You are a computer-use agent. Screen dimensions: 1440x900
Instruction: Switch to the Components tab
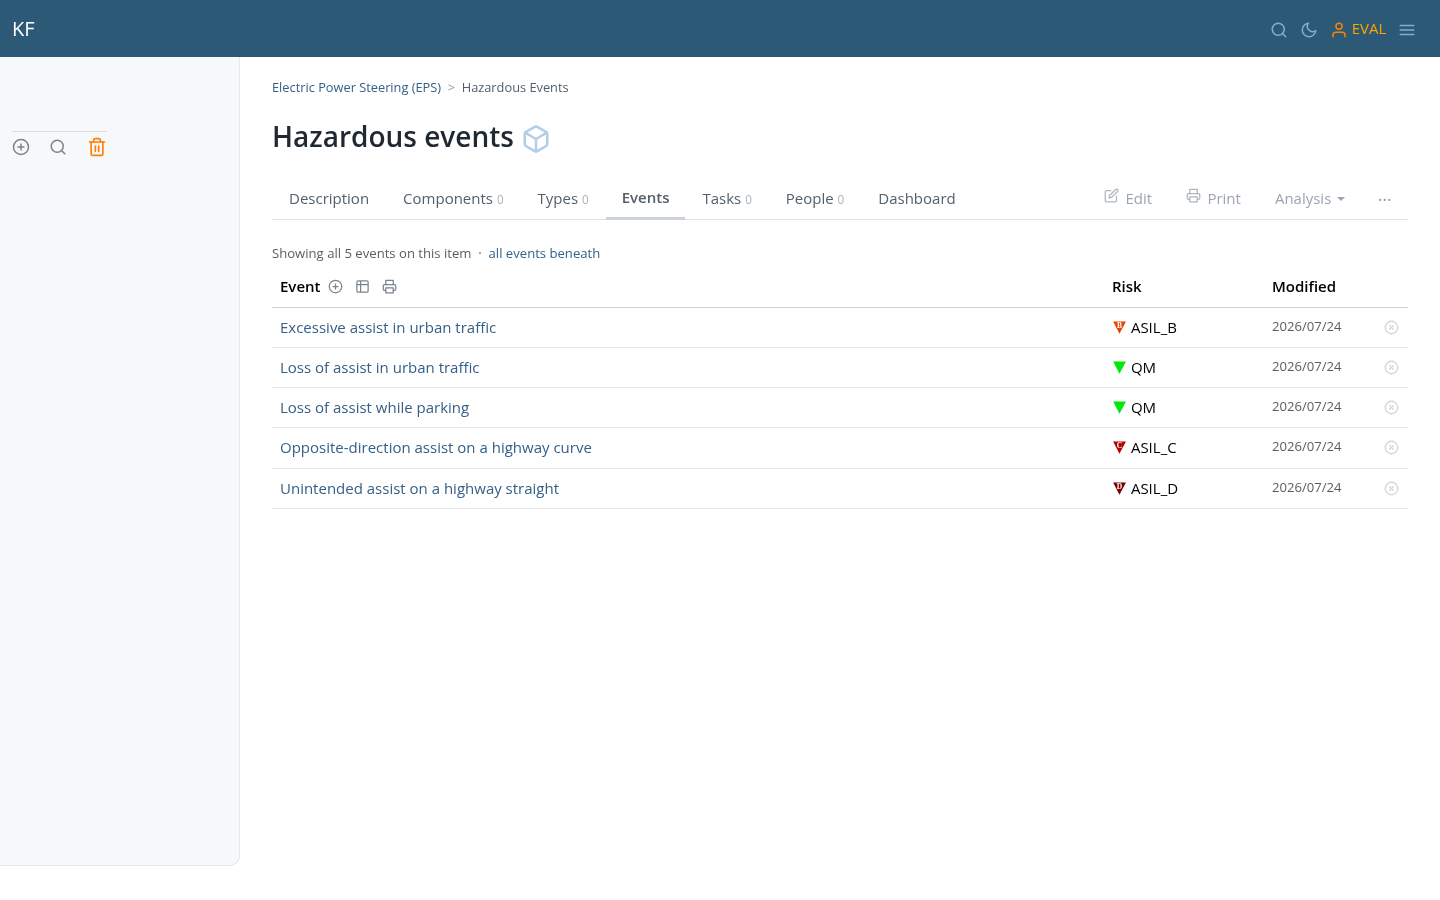(x=453, y=199)
